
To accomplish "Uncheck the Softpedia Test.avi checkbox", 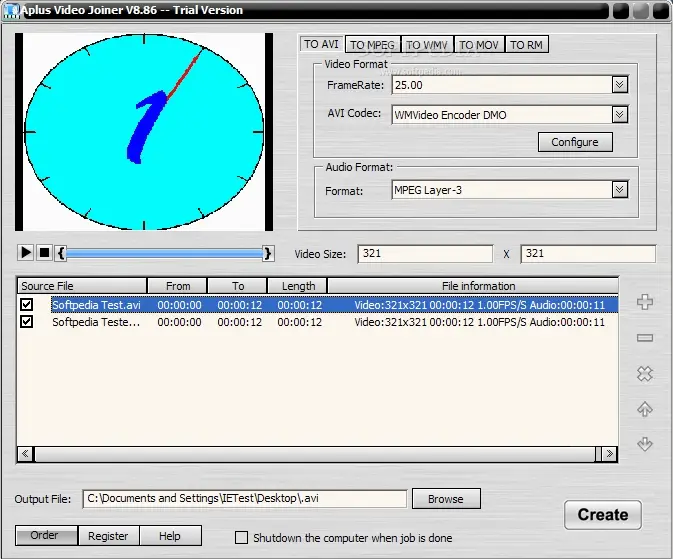I will [27, 304].
